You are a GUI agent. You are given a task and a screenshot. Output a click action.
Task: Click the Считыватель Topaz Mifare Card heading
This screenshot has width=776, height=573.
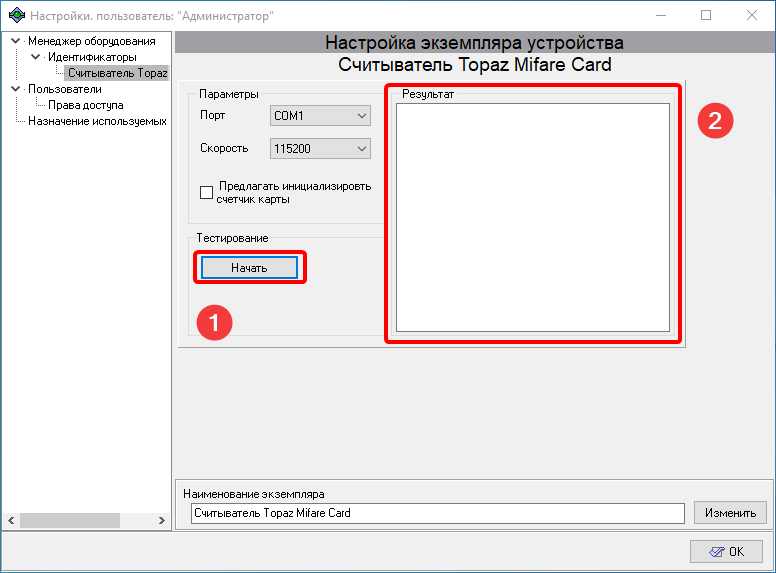pos(475,65)
